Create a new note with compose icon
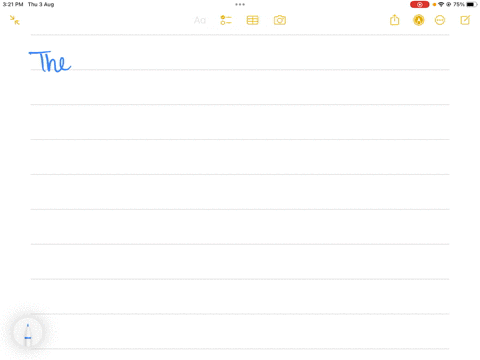This screenshot has height=360, width=480. (x=465, y=20)
